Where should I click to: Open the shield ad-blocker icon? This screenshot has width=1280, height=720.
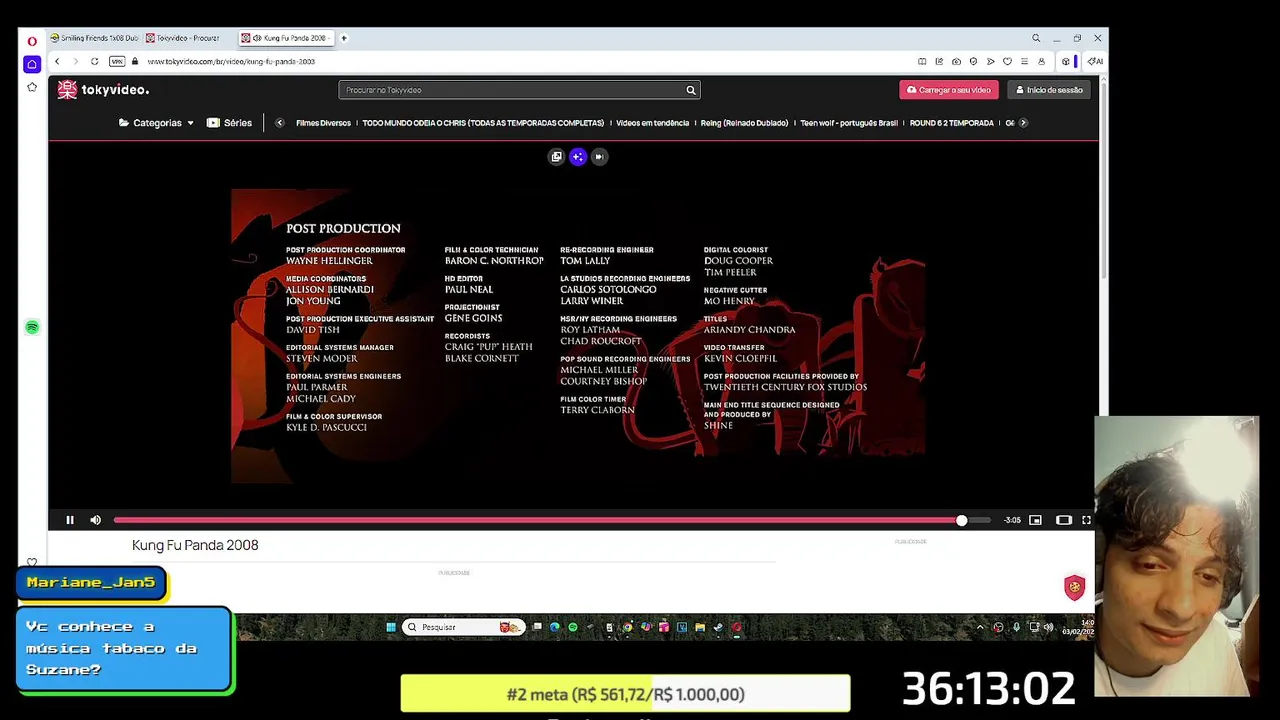973,61
